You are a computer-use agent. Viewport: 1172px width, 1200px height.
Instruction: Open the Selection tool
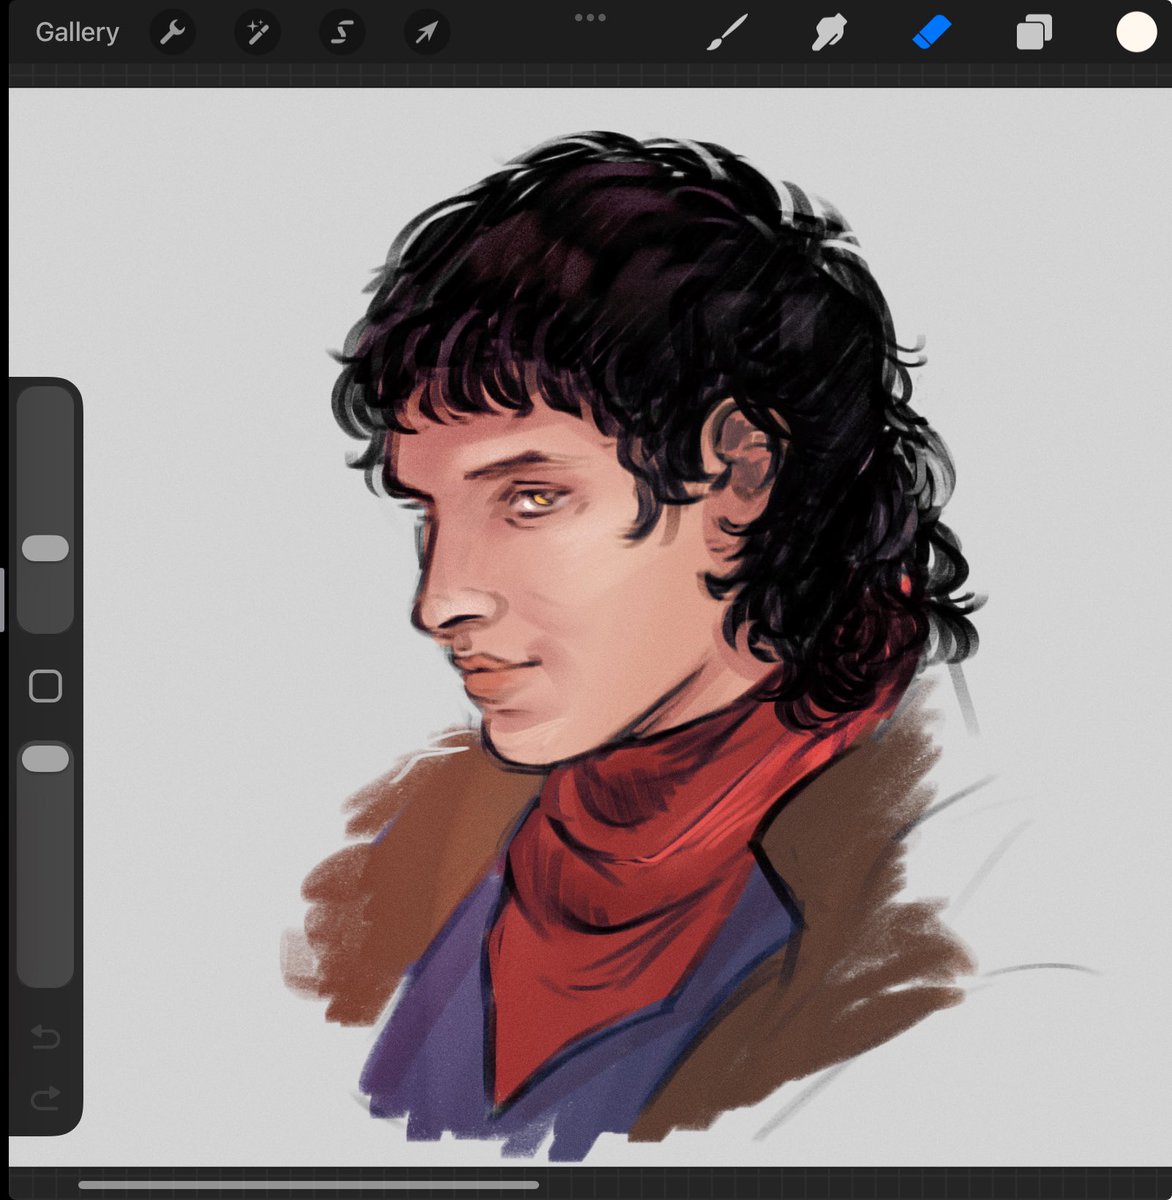tap(341, 31)
